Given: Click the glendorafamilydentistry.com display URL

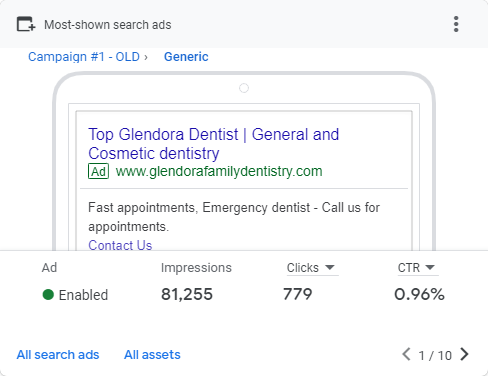Looking at the screenshot, I should point(219,171).
